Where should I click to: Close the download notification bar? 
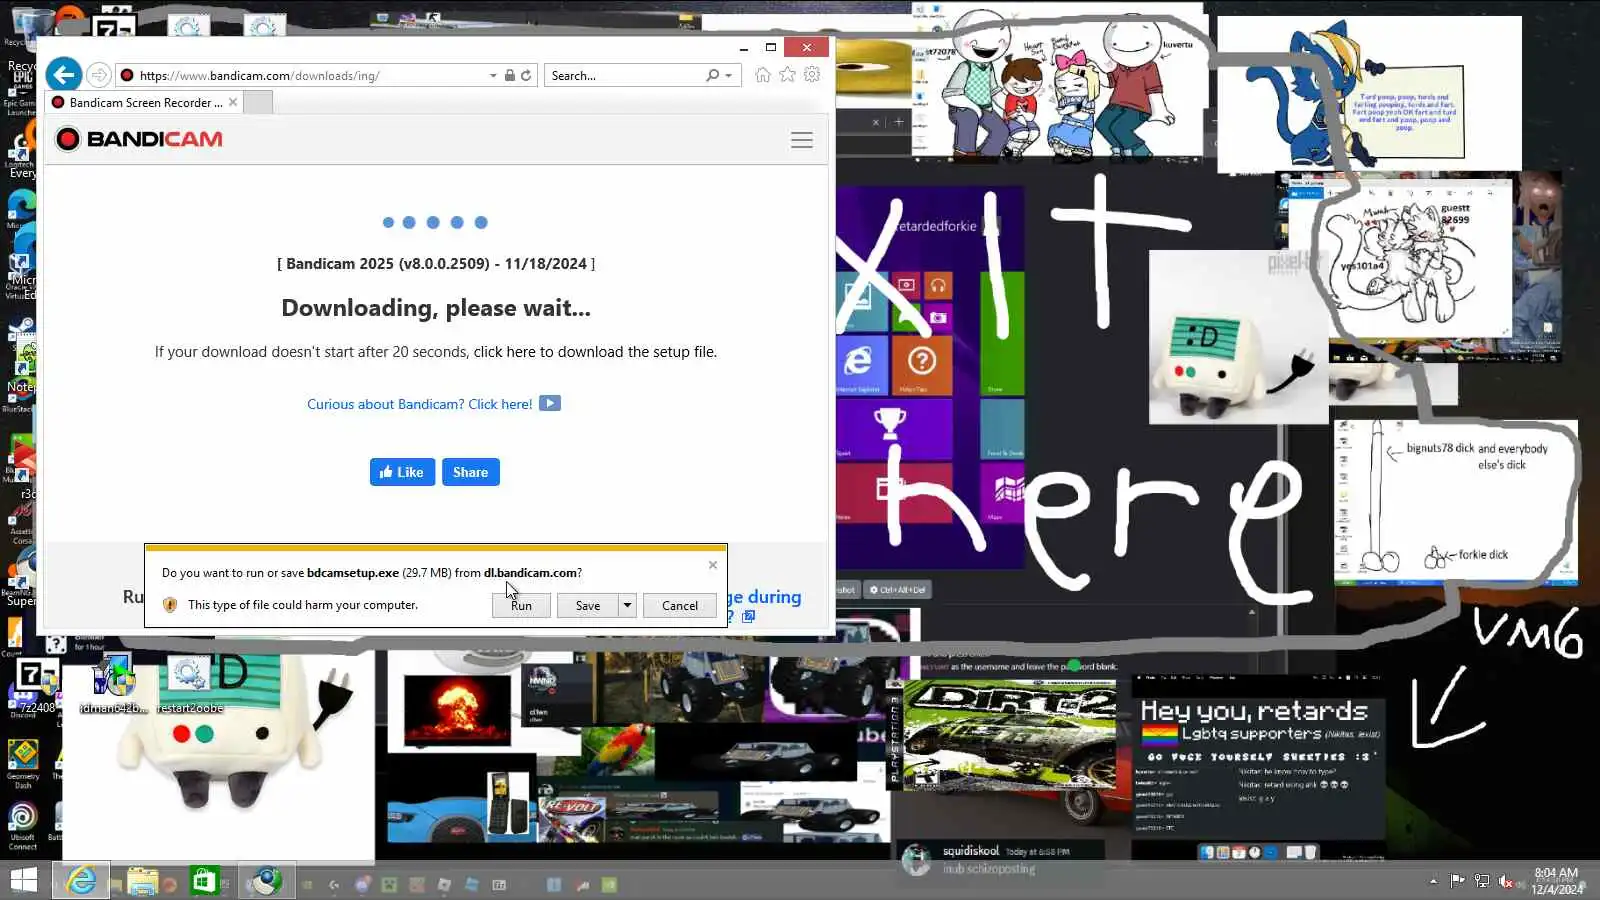coord(713,565)
